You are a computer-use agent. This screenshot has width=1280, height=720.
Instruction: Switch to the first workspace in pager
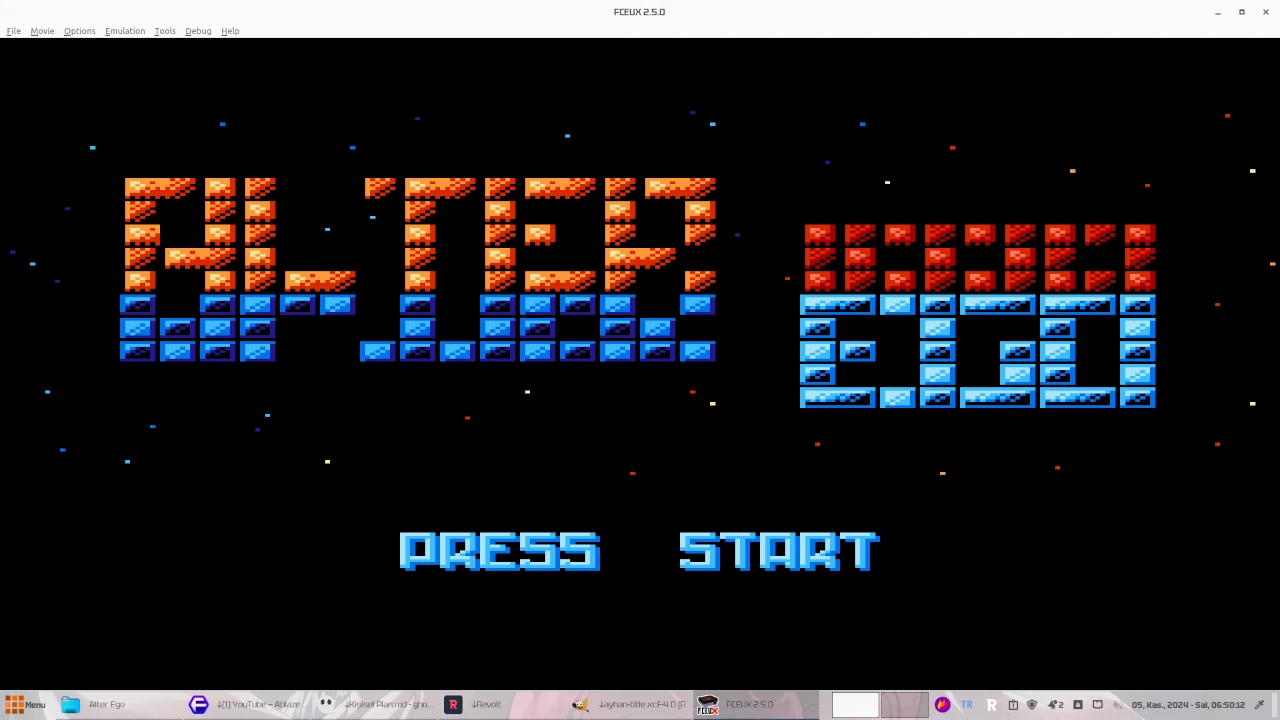tap(856, 705)
